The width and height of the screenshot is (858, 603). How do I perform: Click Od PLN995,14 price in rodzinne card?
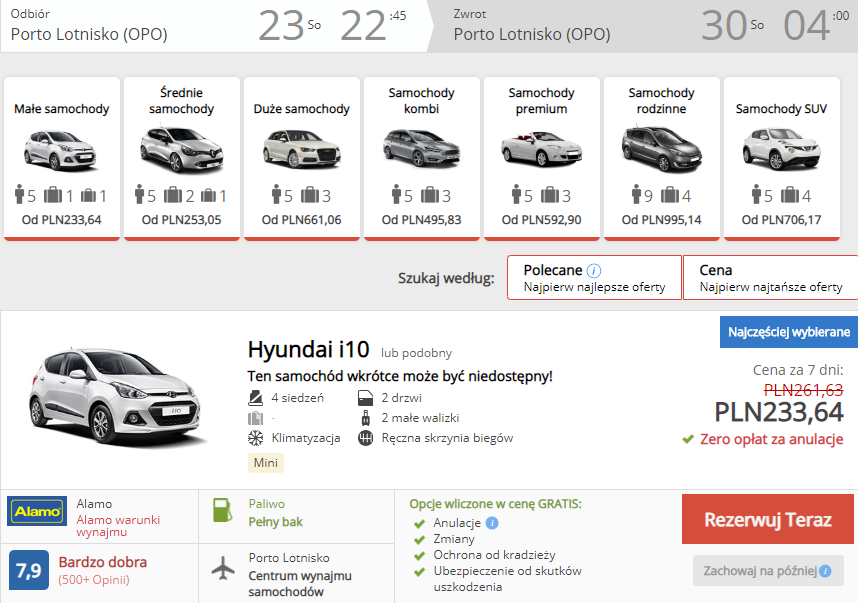pos(662,220)
